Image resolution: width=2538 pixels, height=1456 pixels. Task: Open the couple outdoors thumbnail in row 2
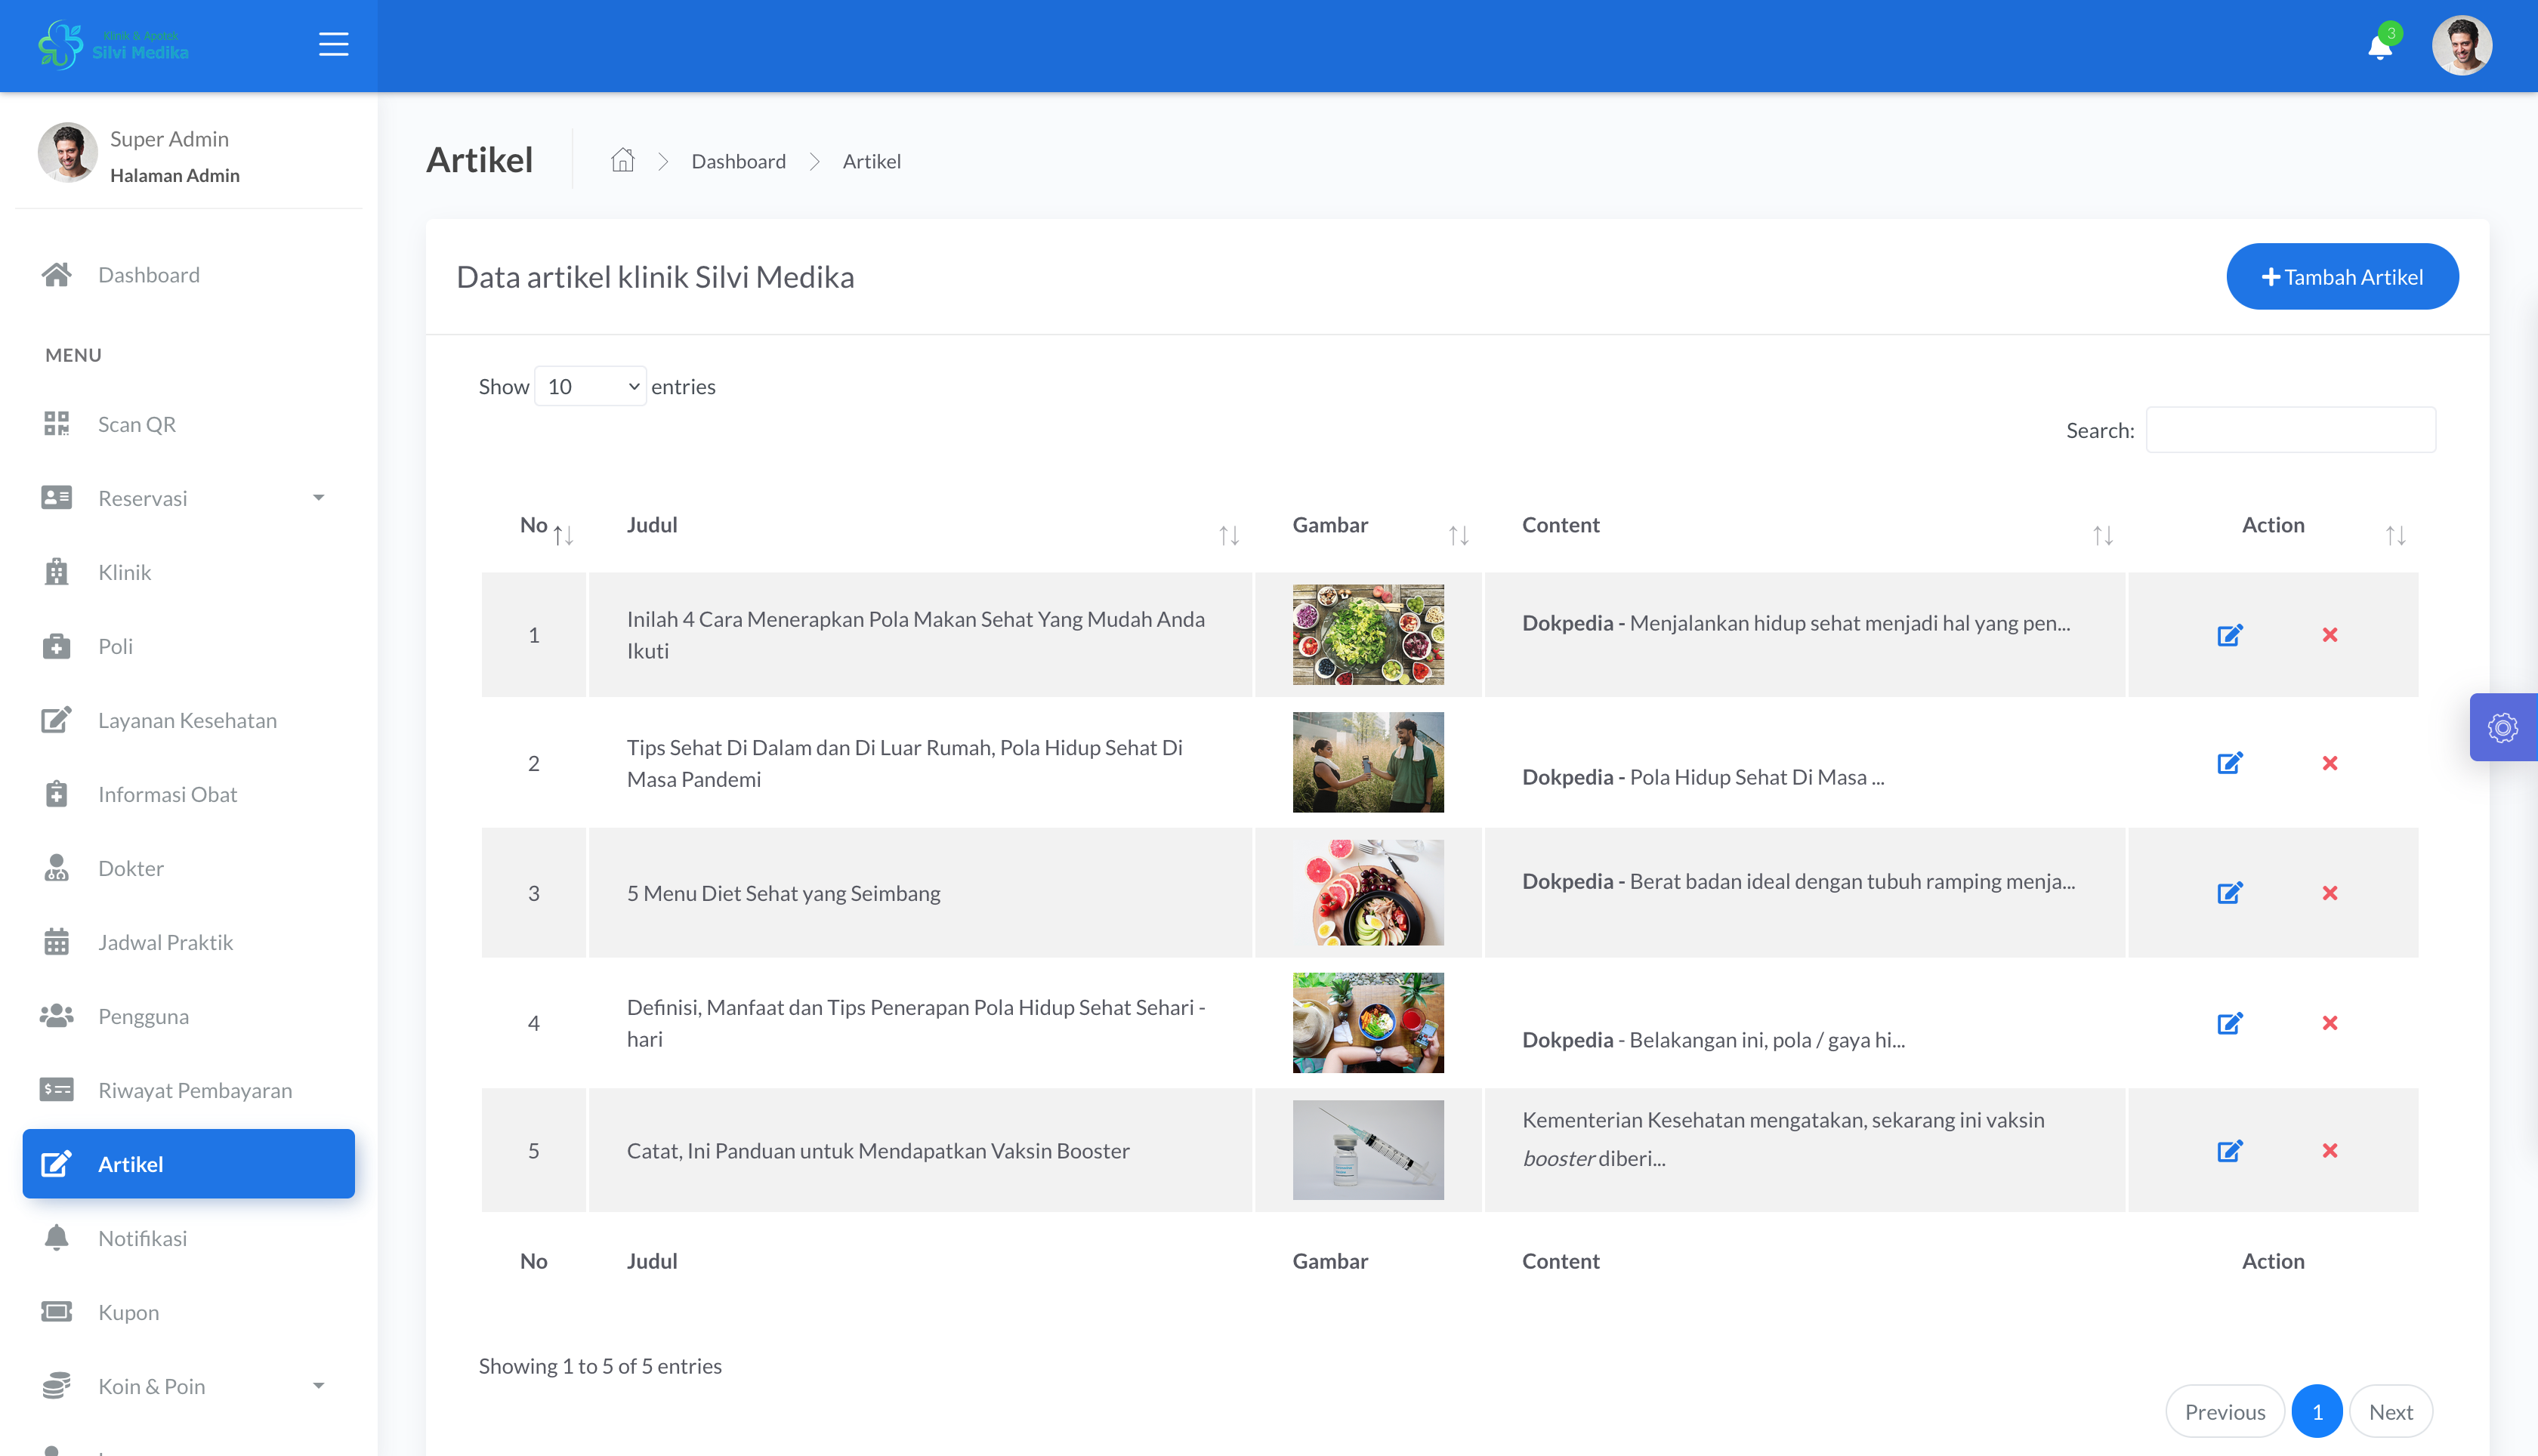[1368, 762]
